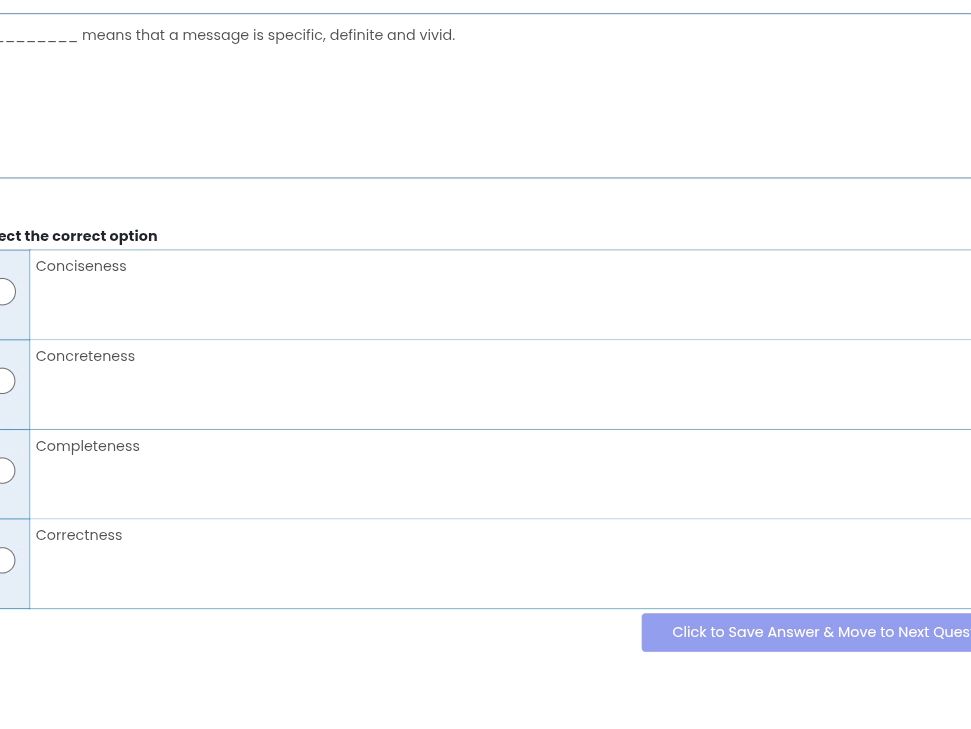
Task: Click the 'Concreteness' option text
Action: pos(85,356)
